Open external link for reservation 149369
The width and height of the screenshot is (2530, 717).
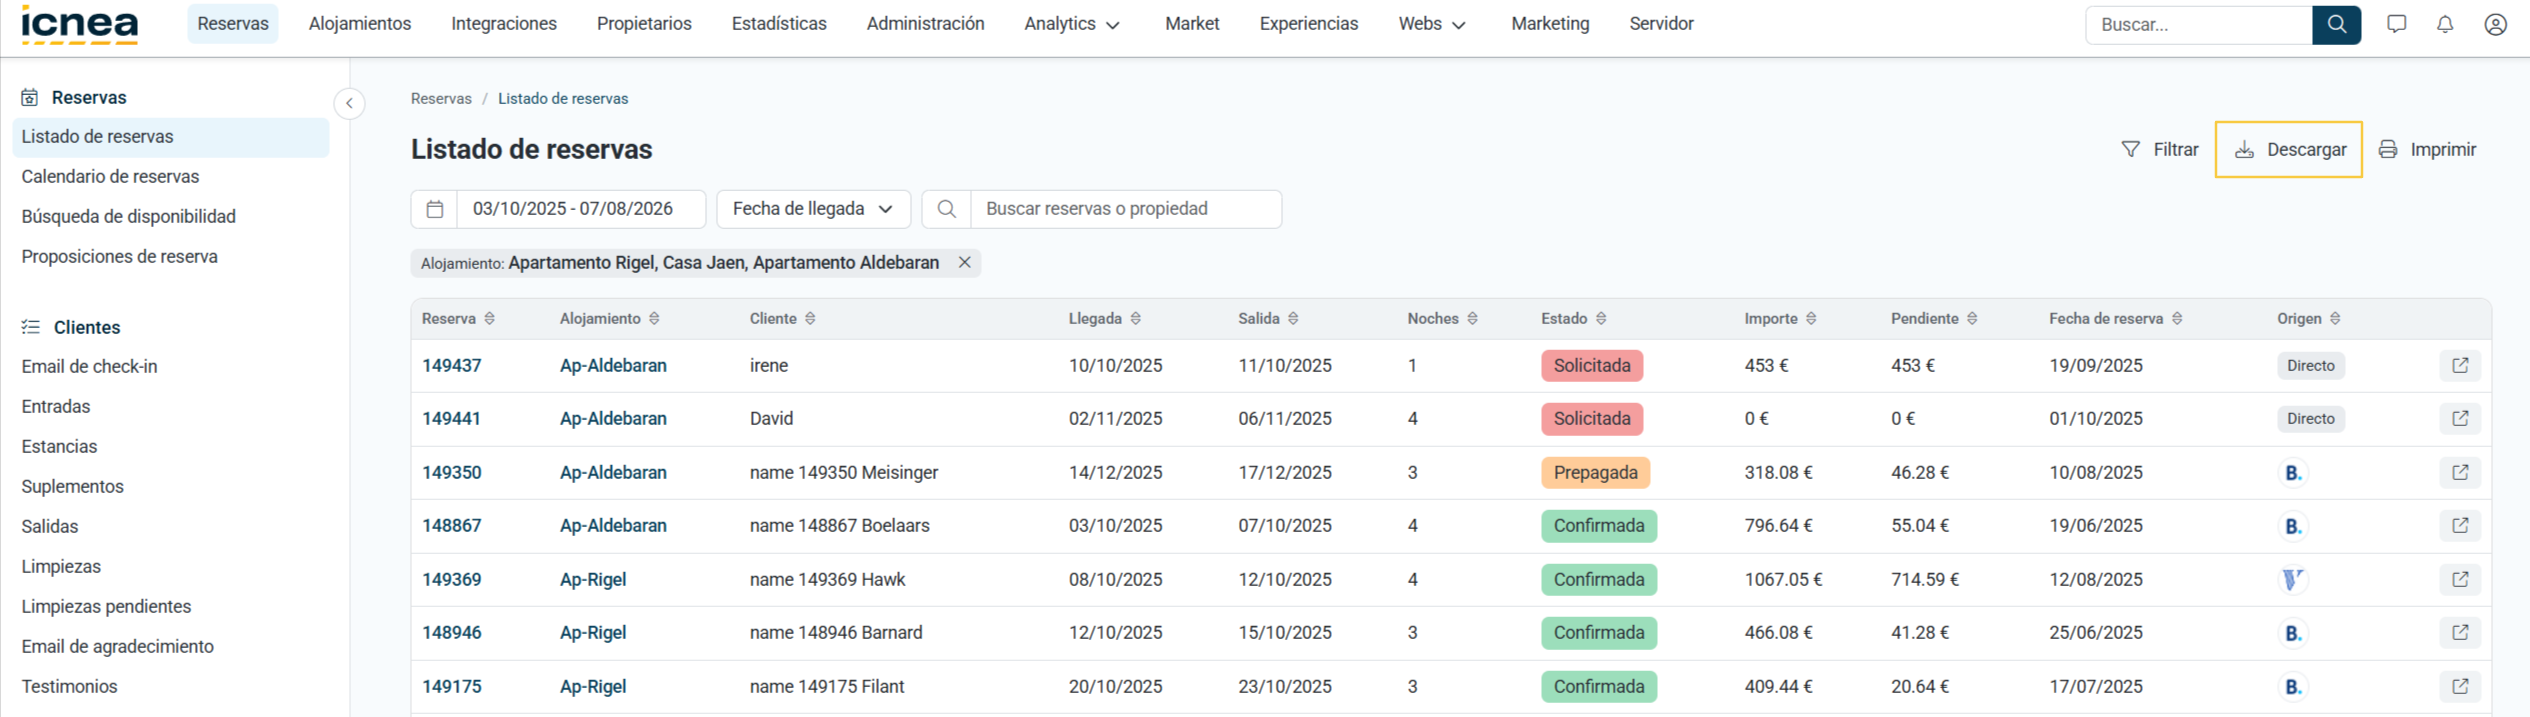[2460, 579]
